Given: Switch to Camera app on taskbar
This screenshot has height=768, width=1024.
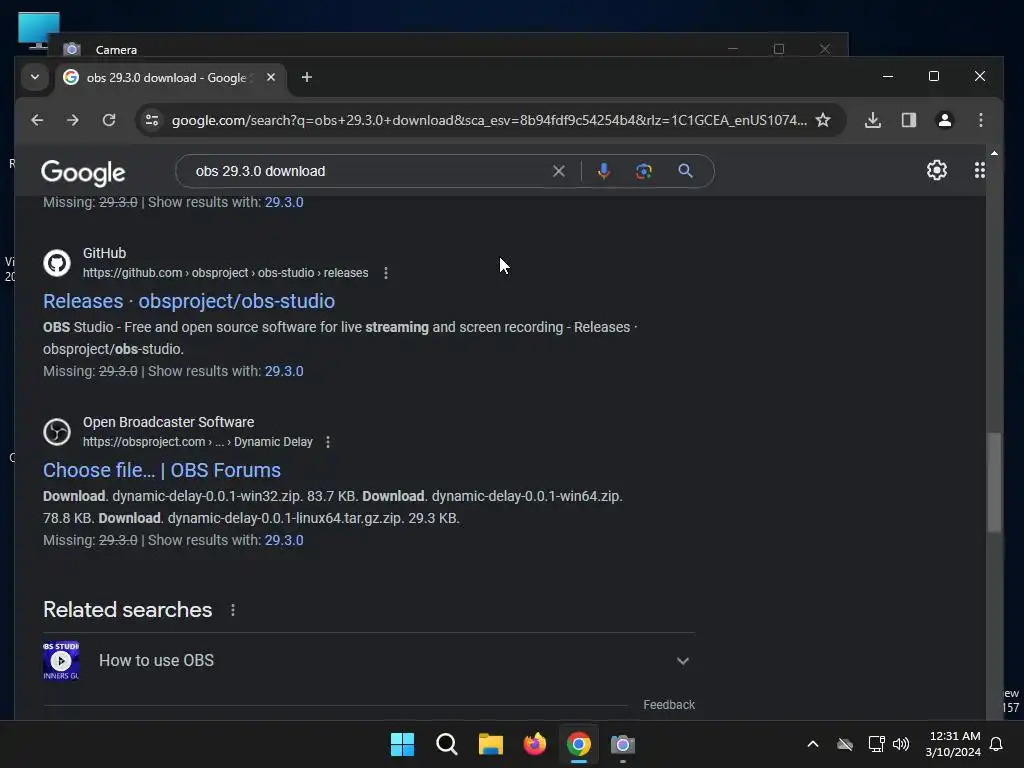Looking at the screenshot, I should [x=622, y=744].
